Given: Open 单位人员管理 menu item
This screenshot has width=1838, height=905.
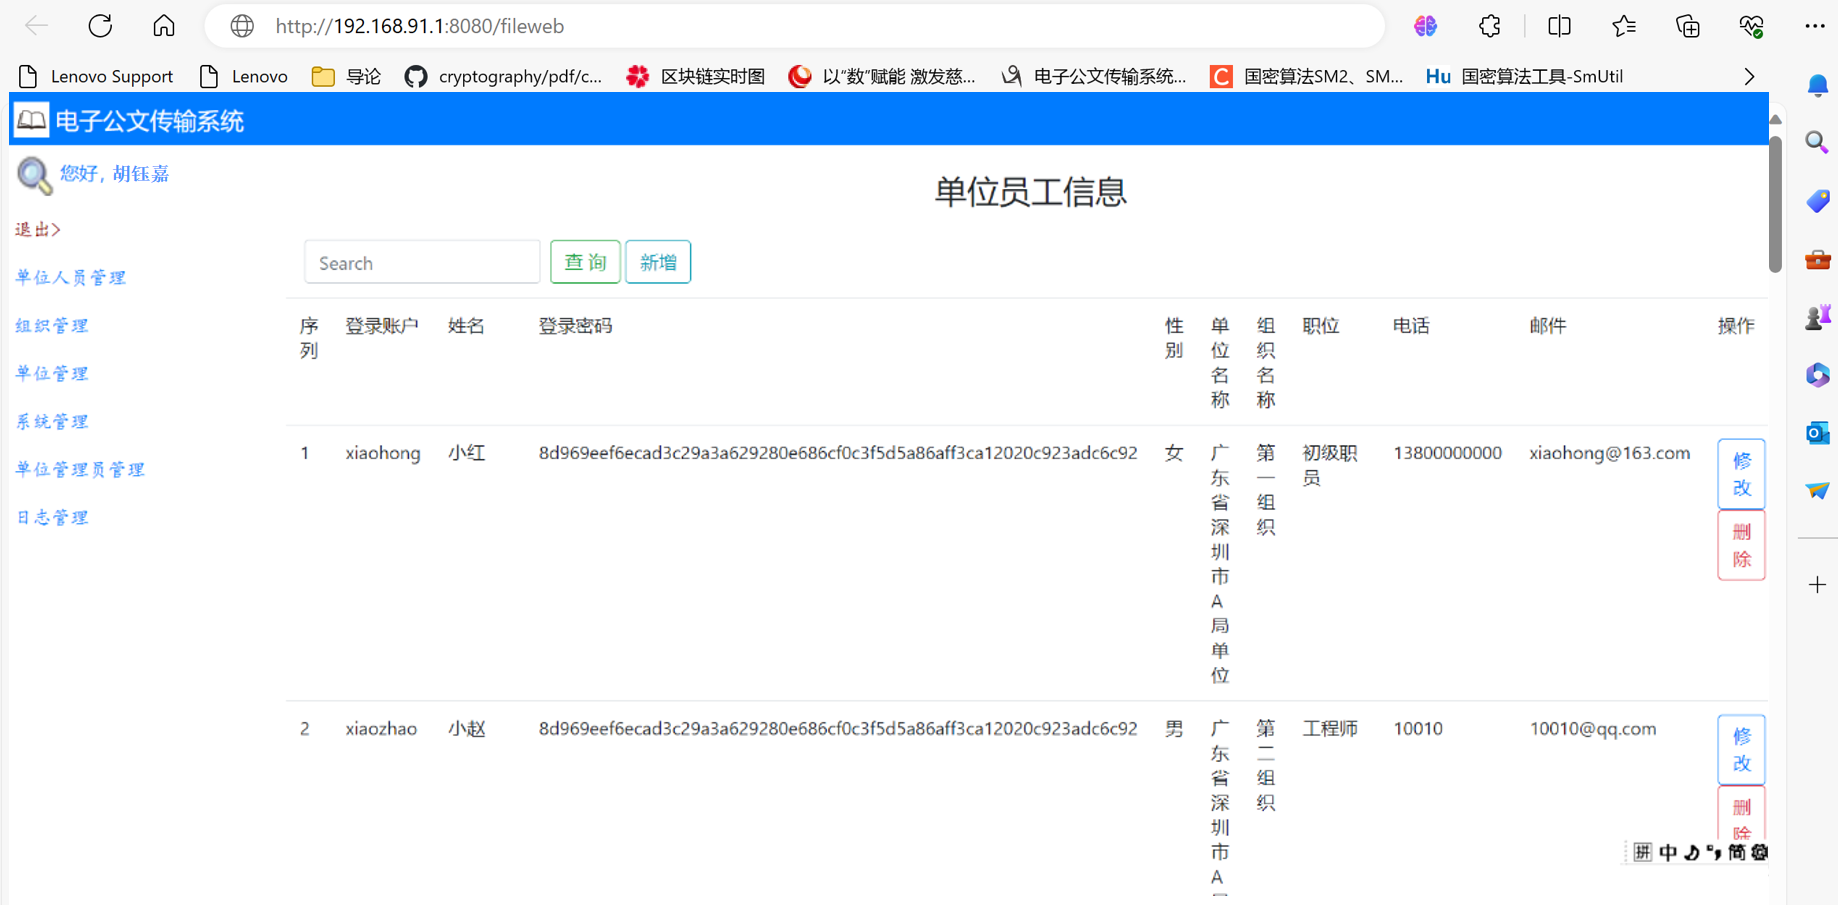Looking at the screenshot, I should click(x=71, y=278).
